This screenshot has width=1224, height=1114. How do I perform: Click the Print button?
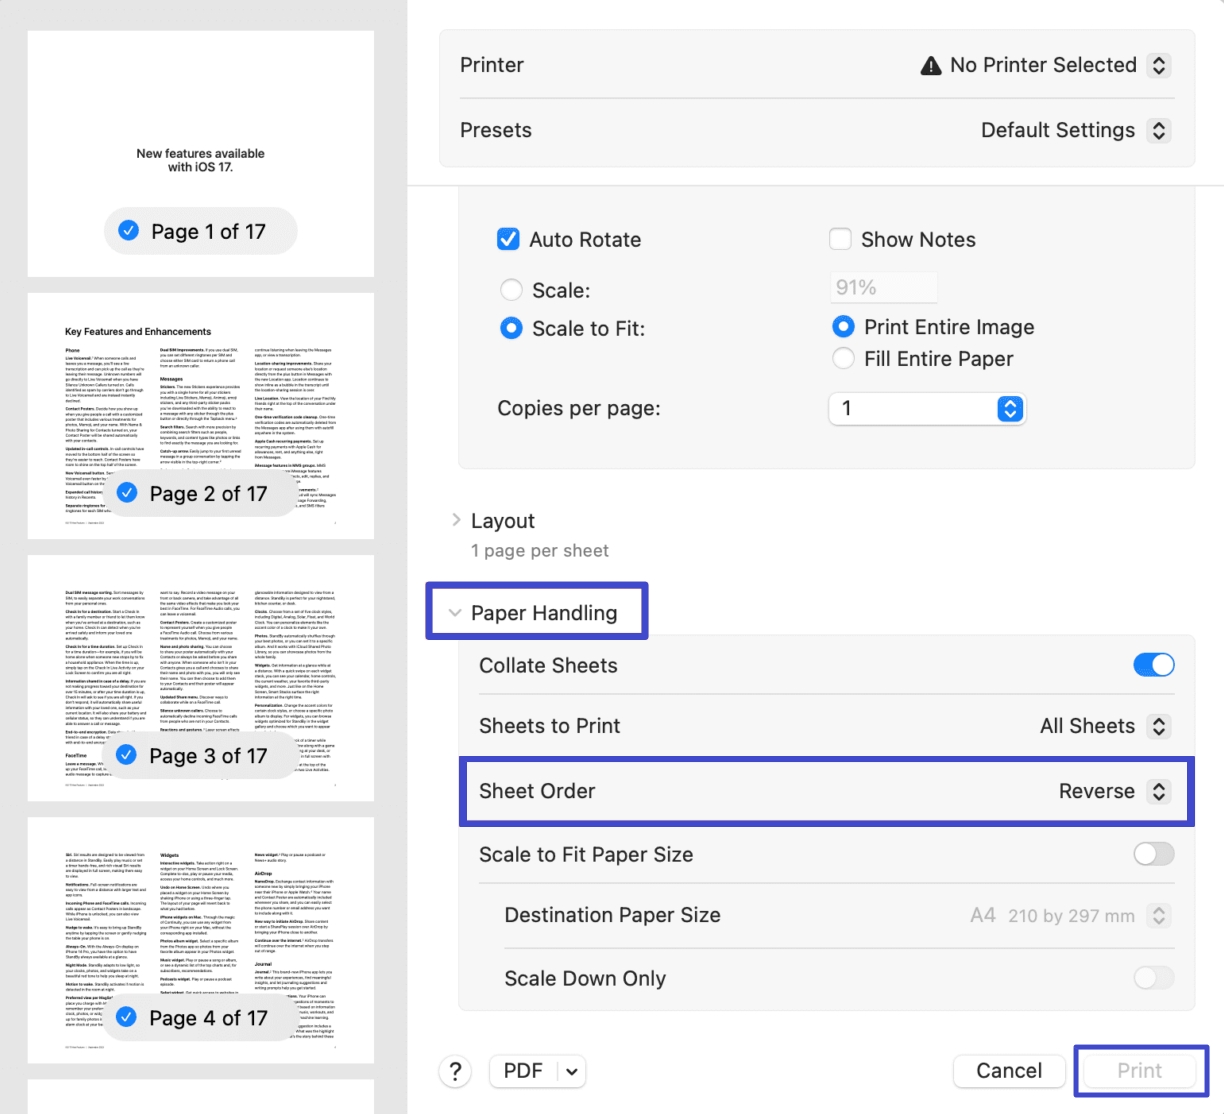pos(1140,1071)
